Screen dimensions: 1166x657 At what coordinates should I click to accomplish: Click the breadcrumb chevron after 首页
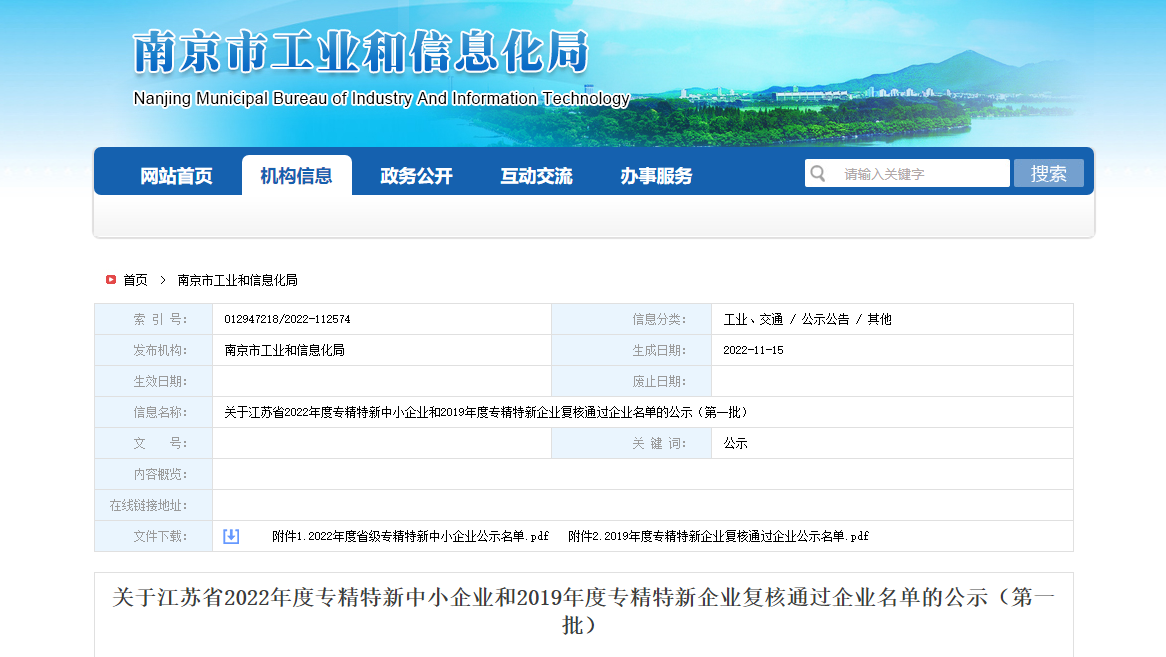pos(162,280)
